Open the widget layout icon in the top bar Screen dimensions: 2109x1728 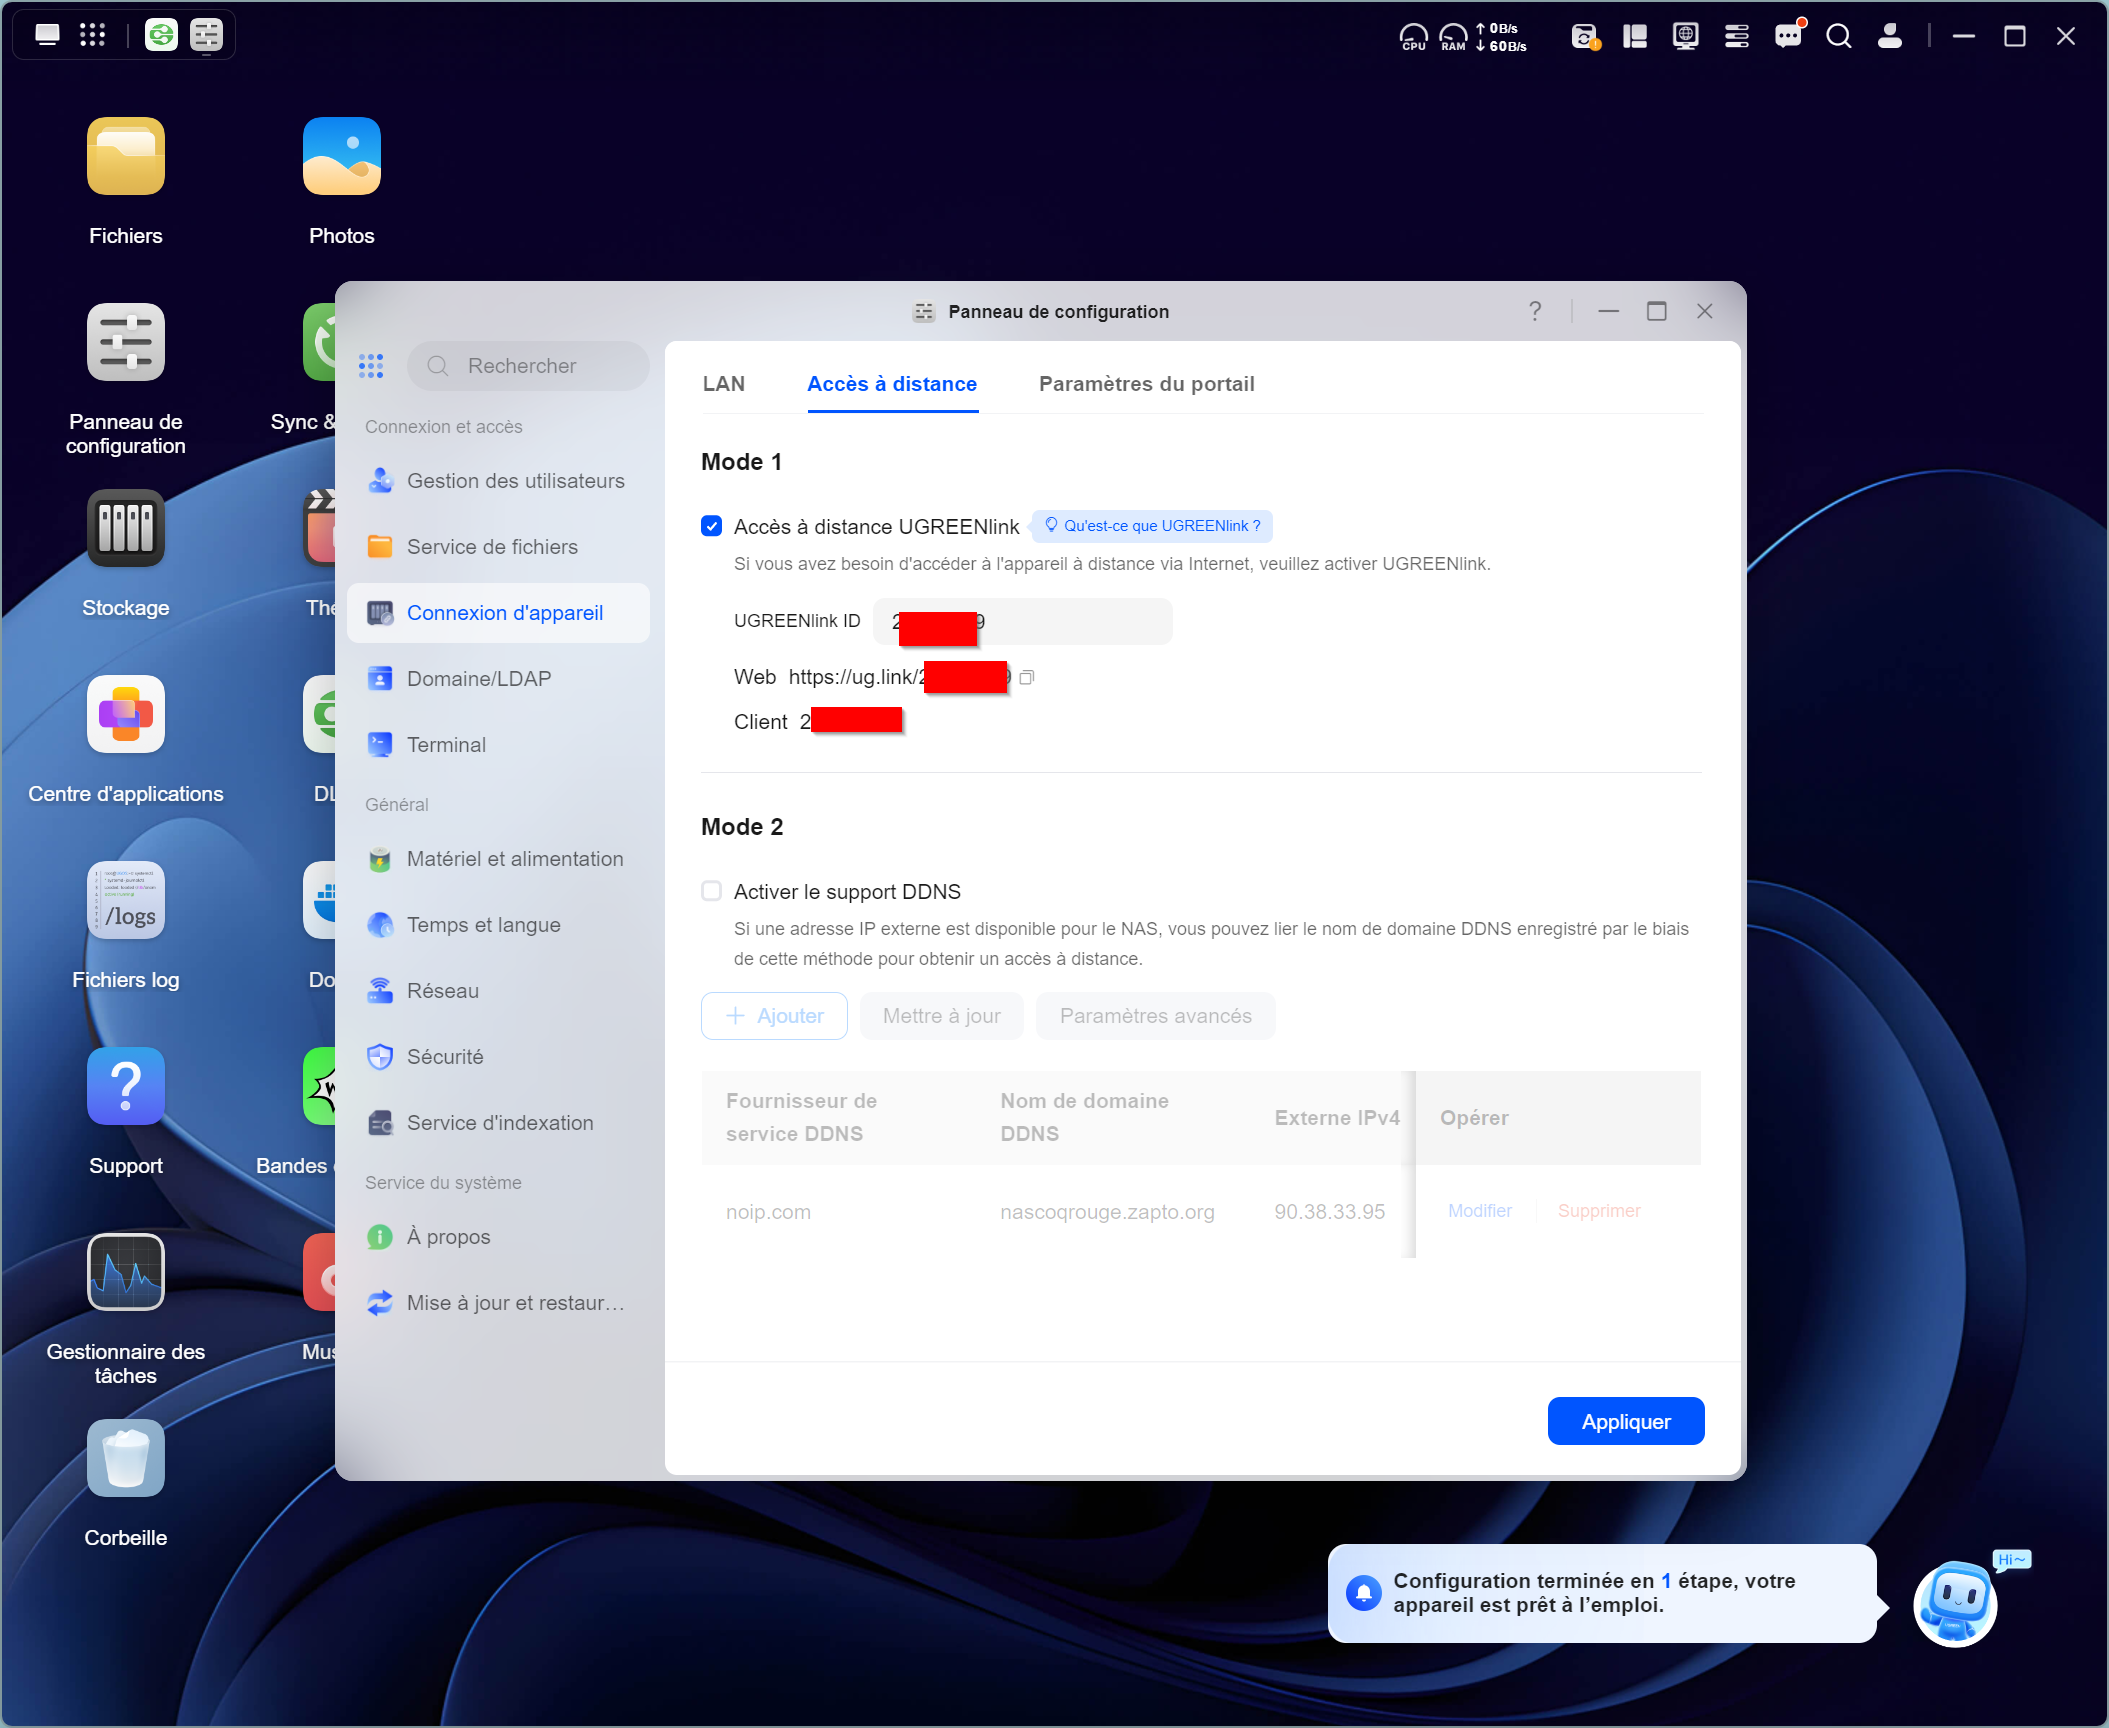coord(1635,37)
